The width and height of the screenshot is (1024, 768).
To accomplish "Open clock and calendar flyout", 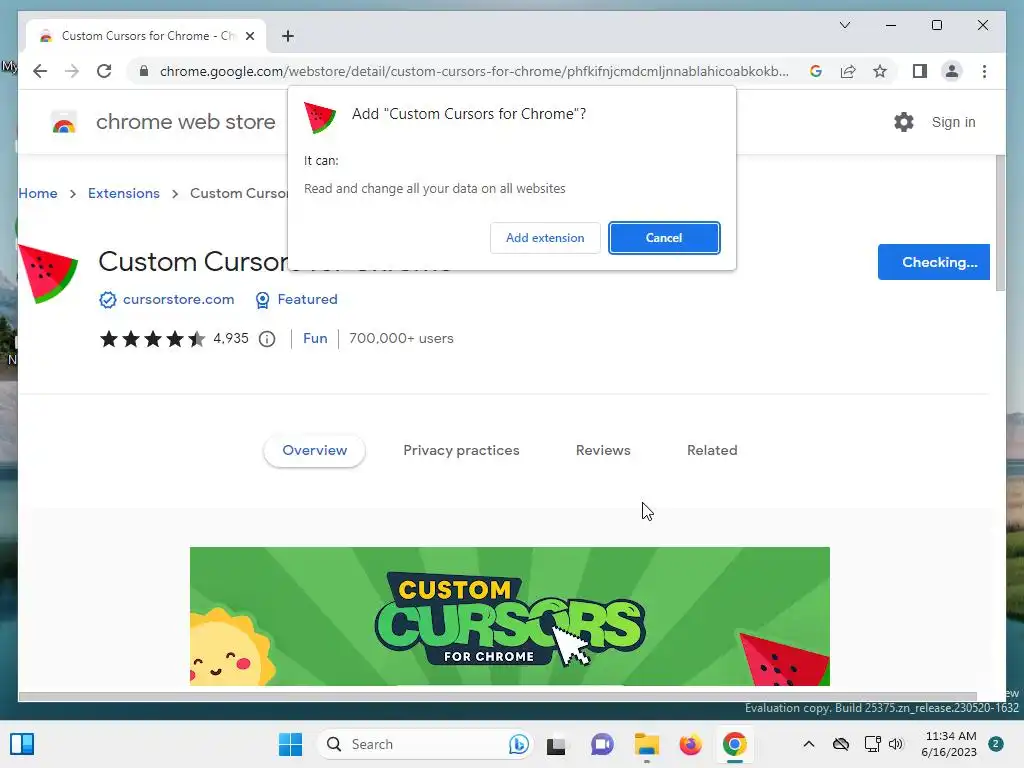I will pyautogui.click(x=949, y=744).
